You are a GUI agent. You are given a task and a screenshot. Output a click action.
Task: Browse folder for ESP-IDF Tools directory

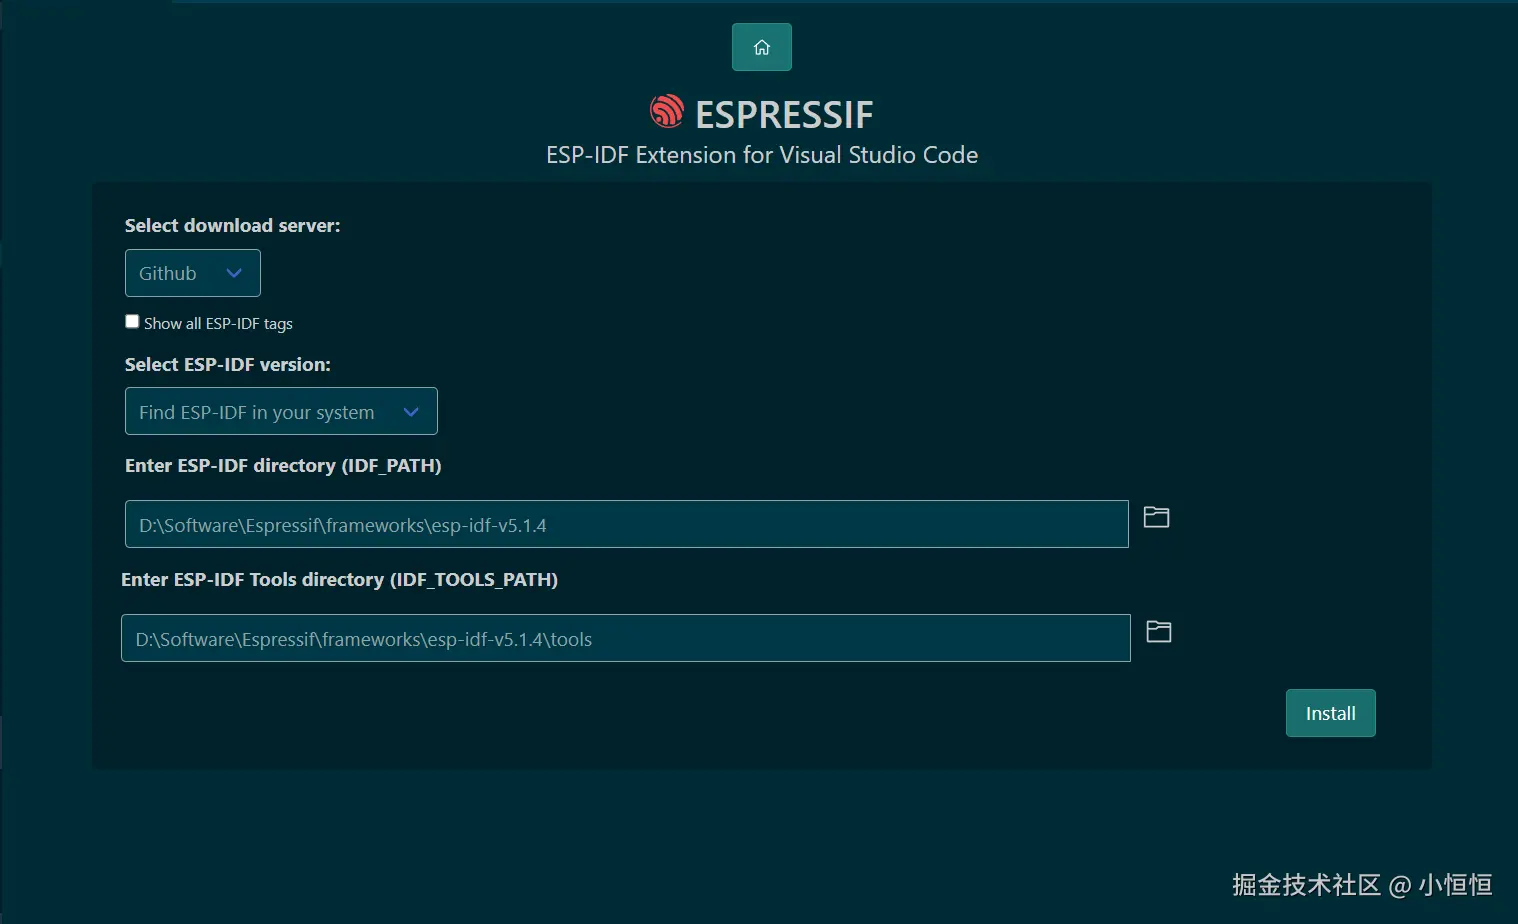(x=1158, y=631)
